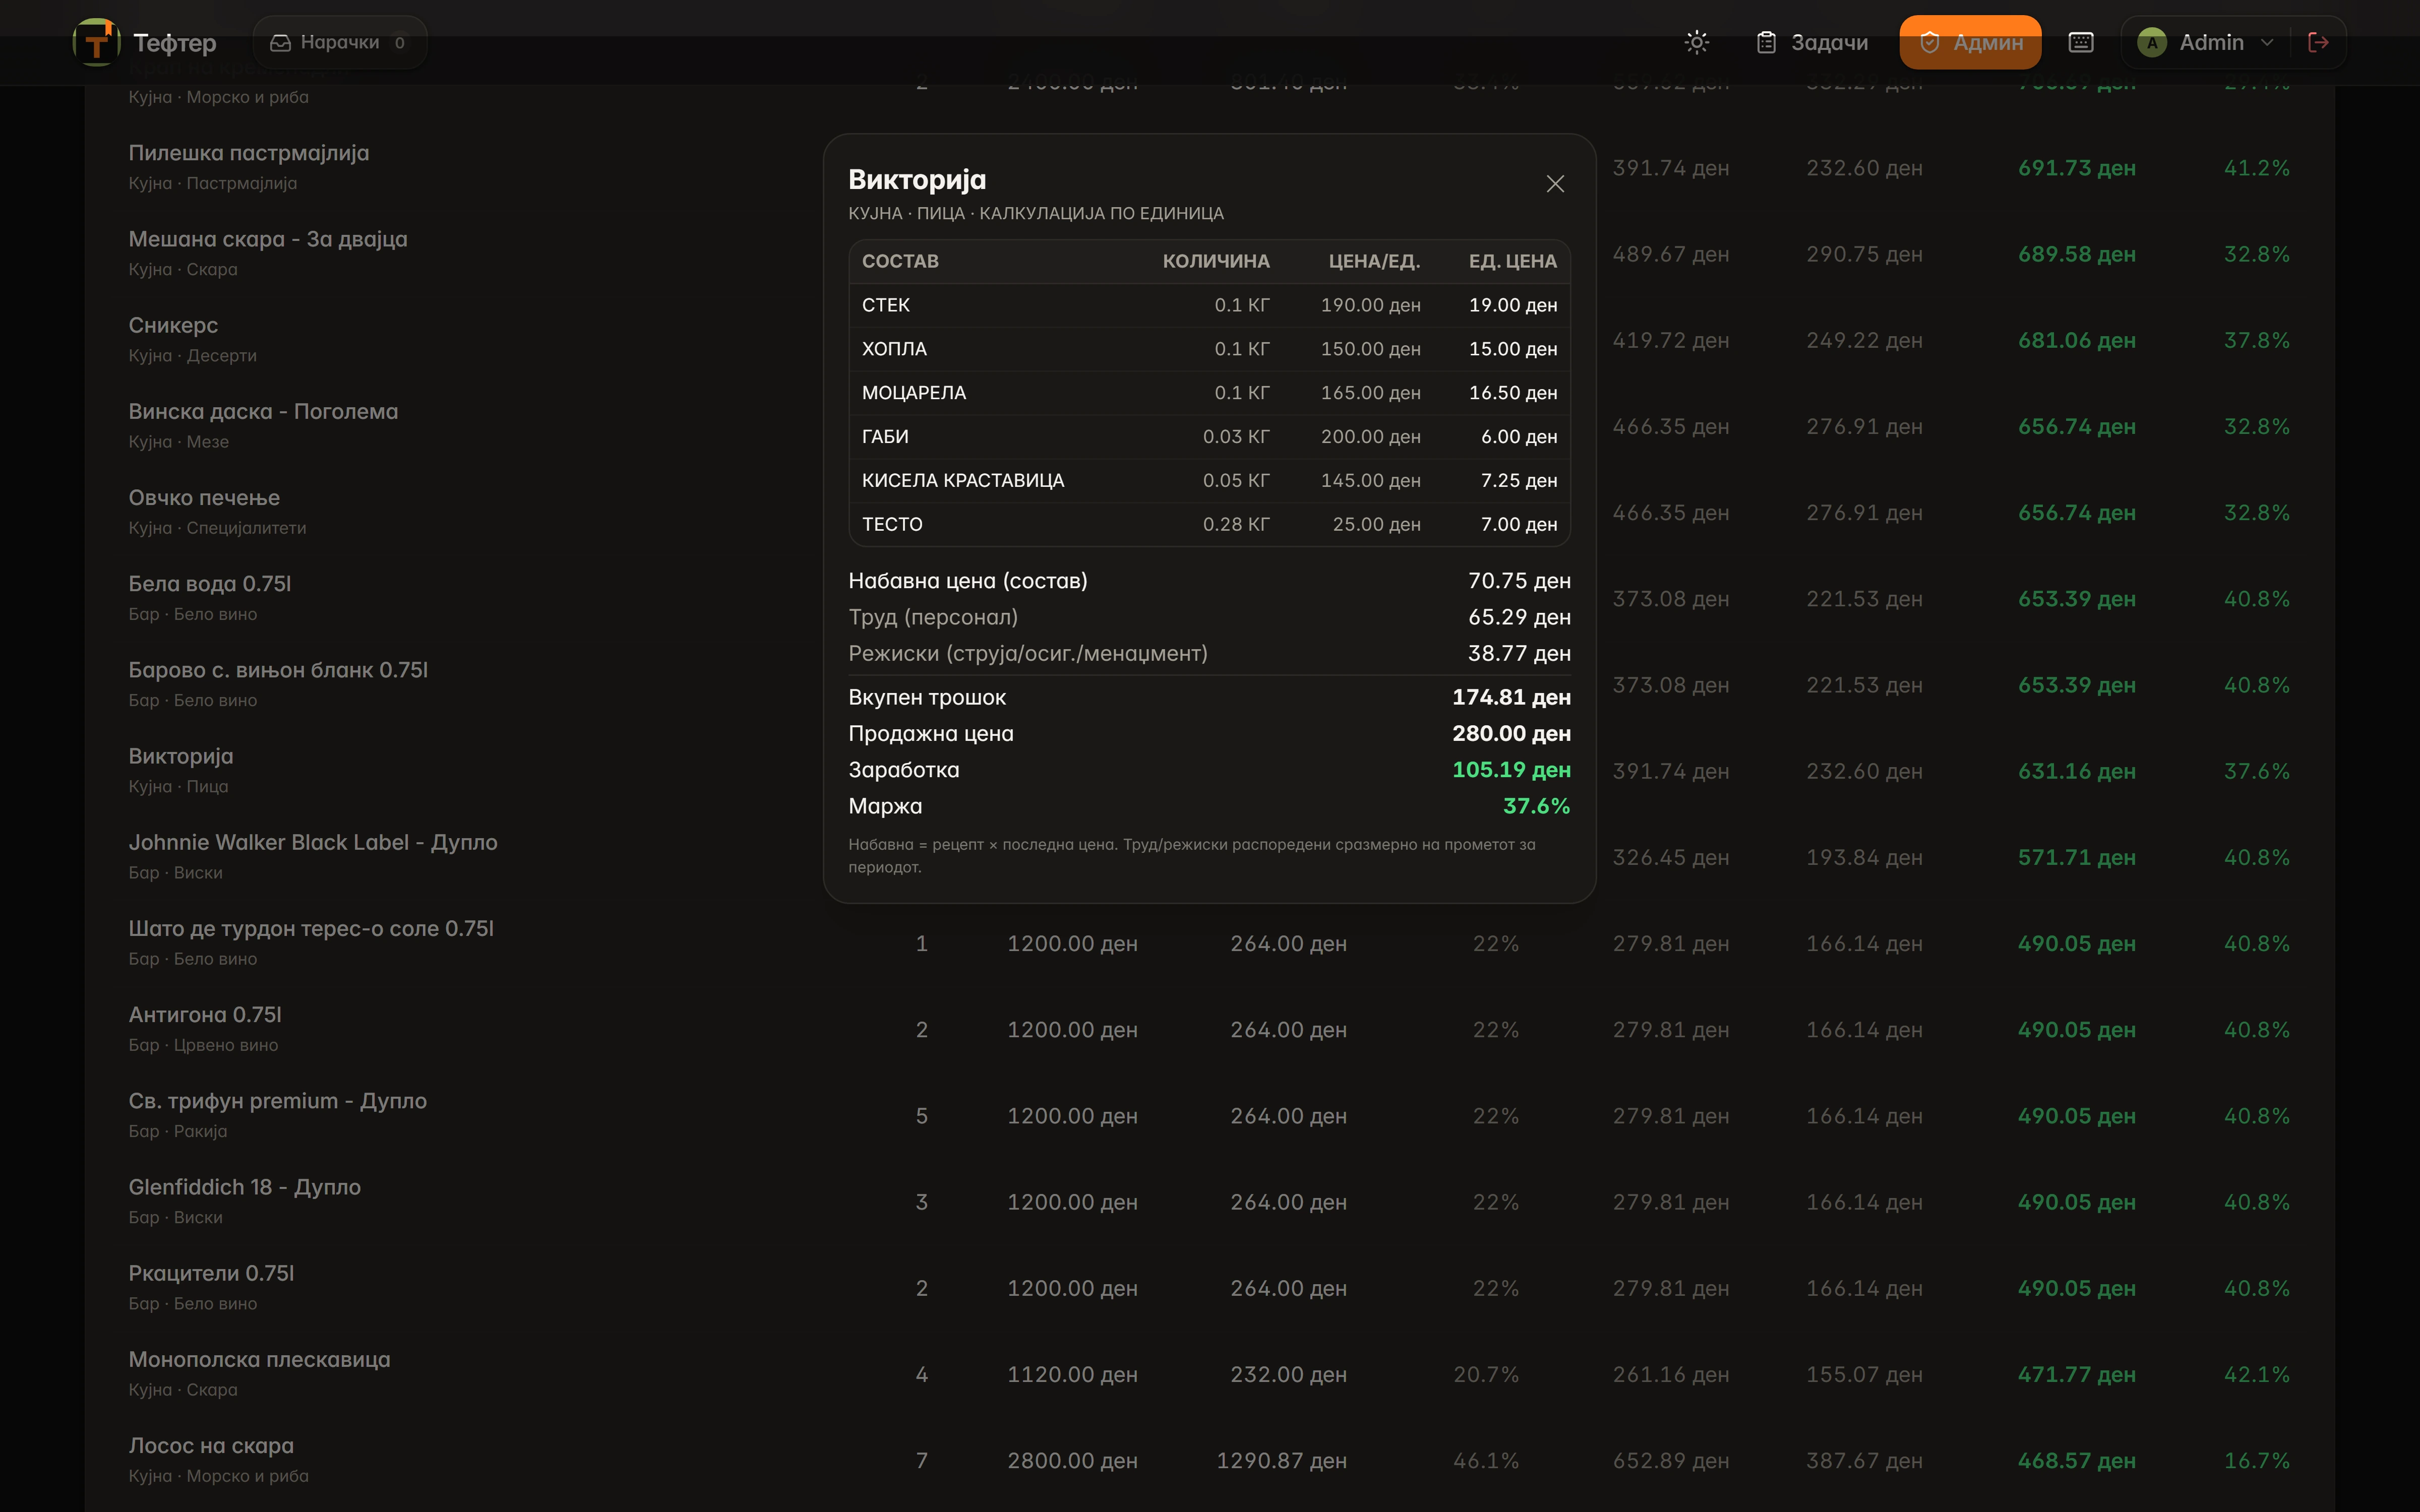Expand the Admin user dropdown
Image resolution: width=2420 pixels, height=1512 pixels.
[2206, 42]
